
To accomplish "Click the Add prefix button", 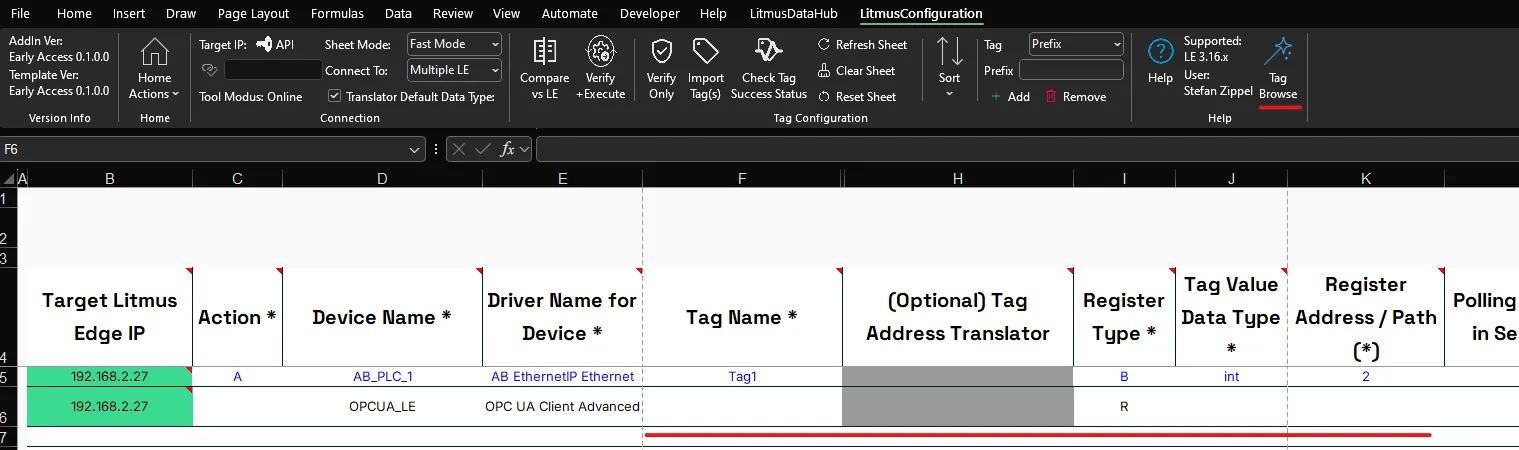I will tap(1010, 97).
